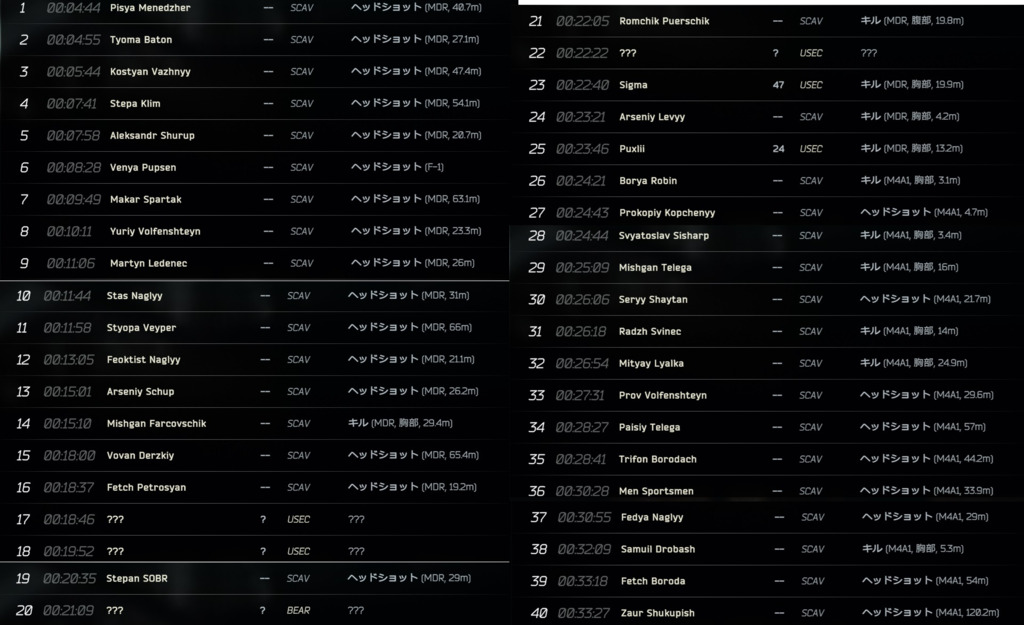Viewport: 1024px width, 625px height.
Task: Click player name Tyoma Baton
Action: (x=141, y=40)
